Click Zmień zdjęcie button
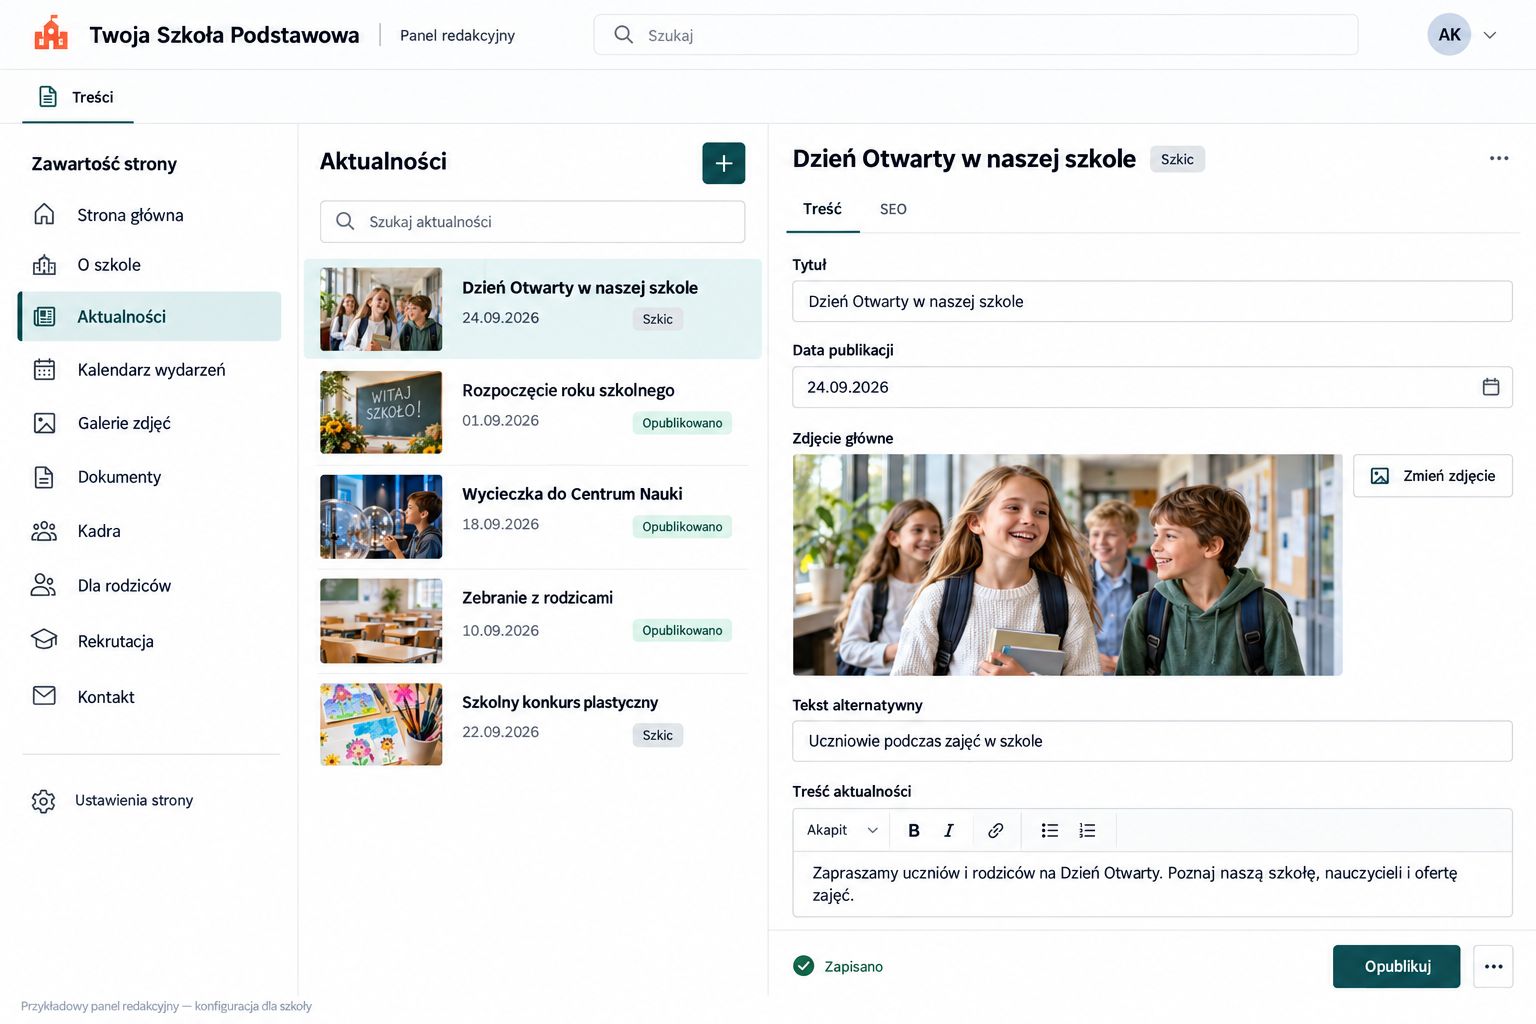This screenshot has width=1536, height=1024. click(x=1432, y=476)
